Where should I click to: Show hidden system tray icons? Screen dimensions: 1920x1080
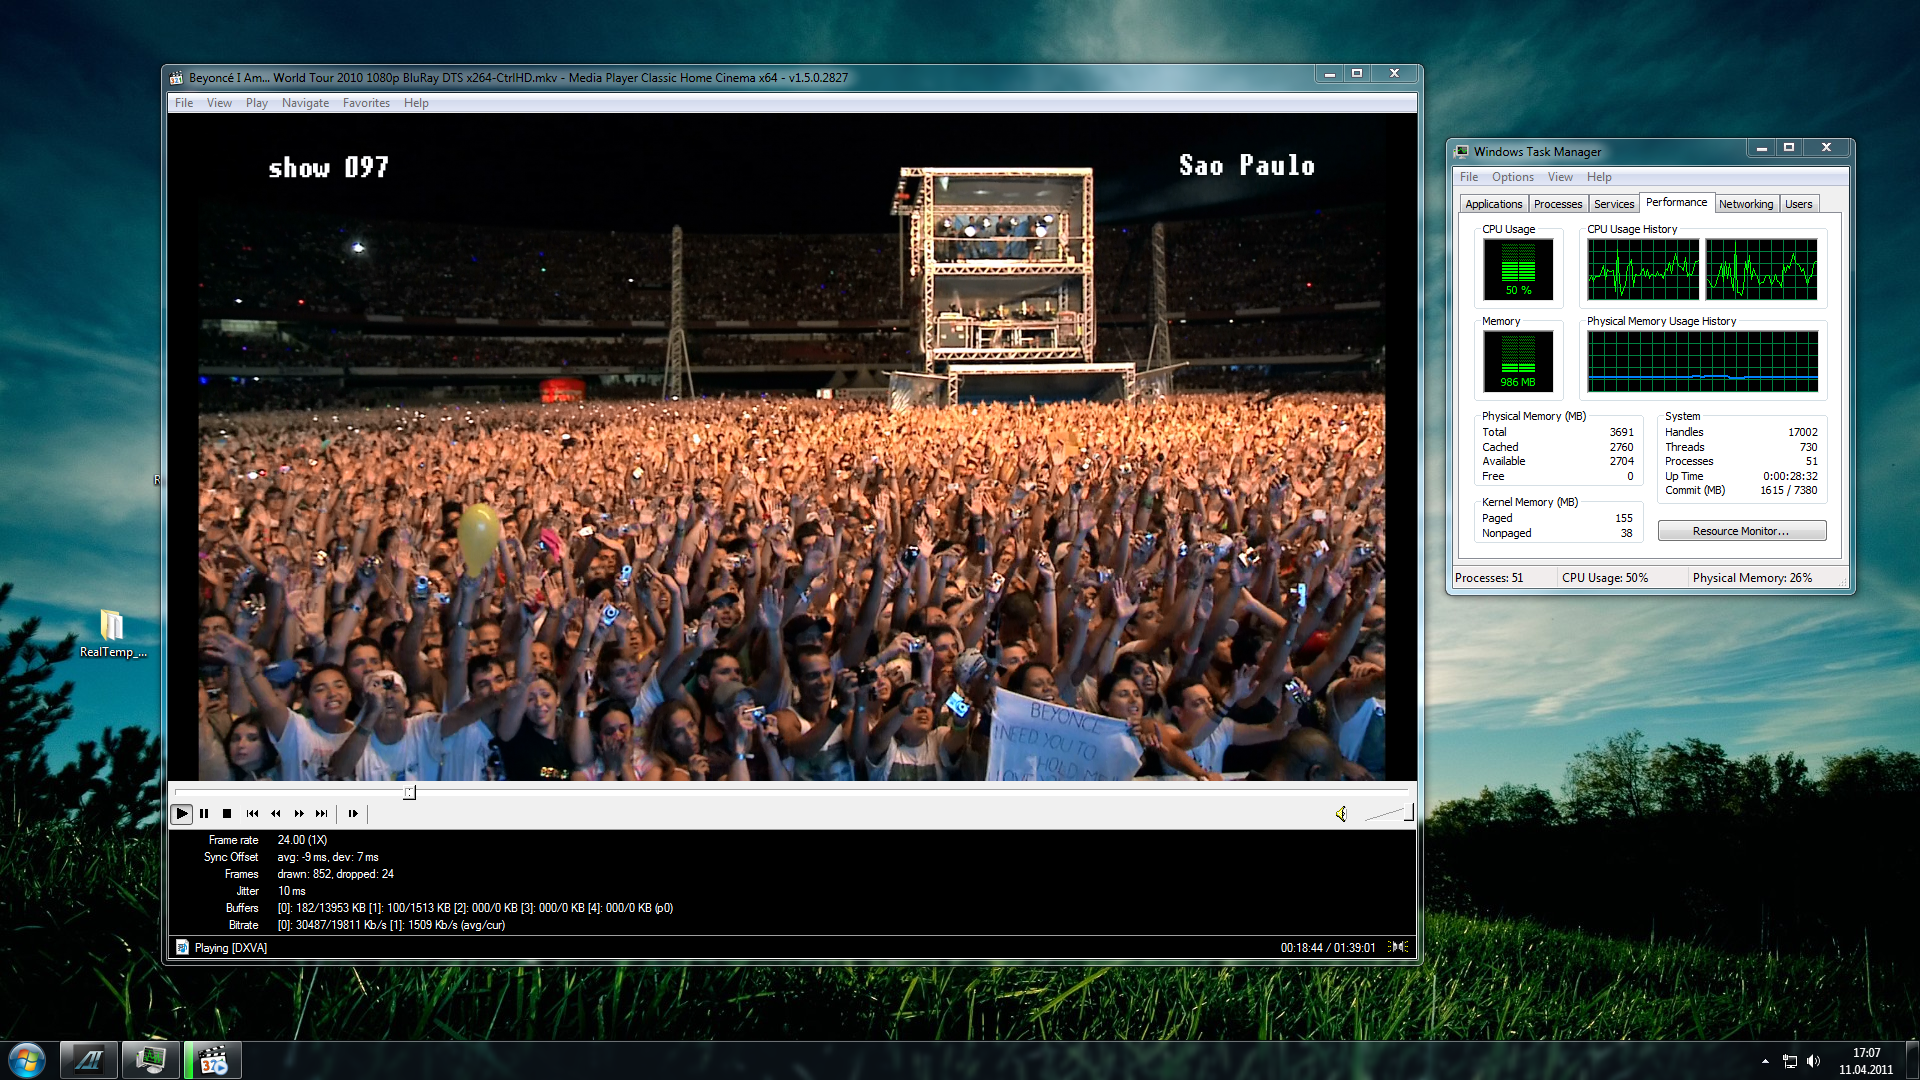click(x=1765, y=1061)
